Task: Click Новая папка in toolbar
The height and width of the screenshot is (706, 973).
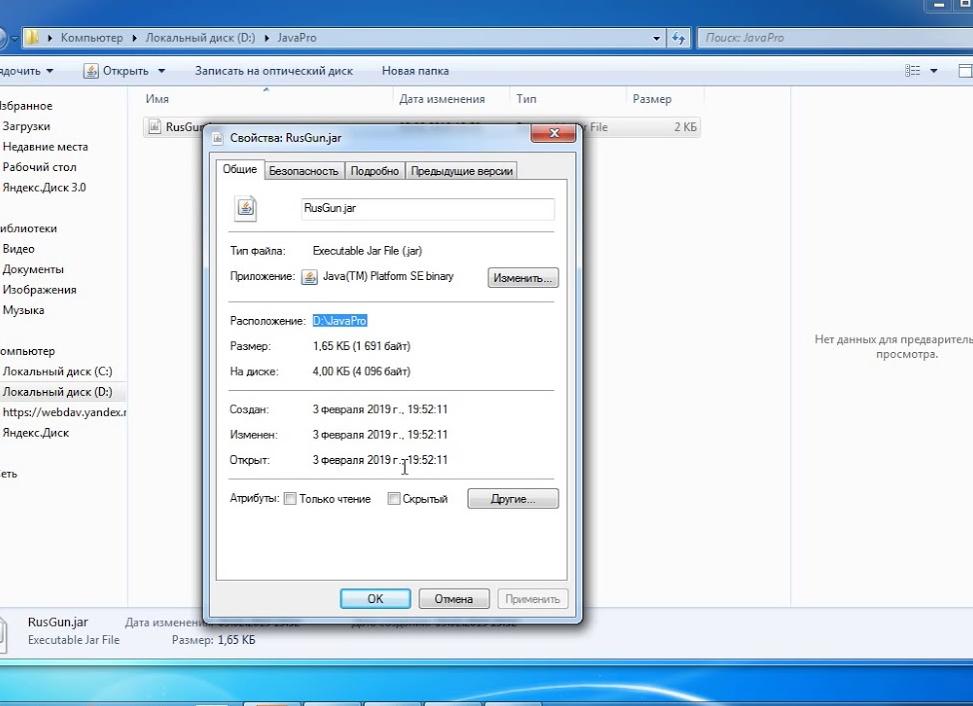Action: click(415, 71)
